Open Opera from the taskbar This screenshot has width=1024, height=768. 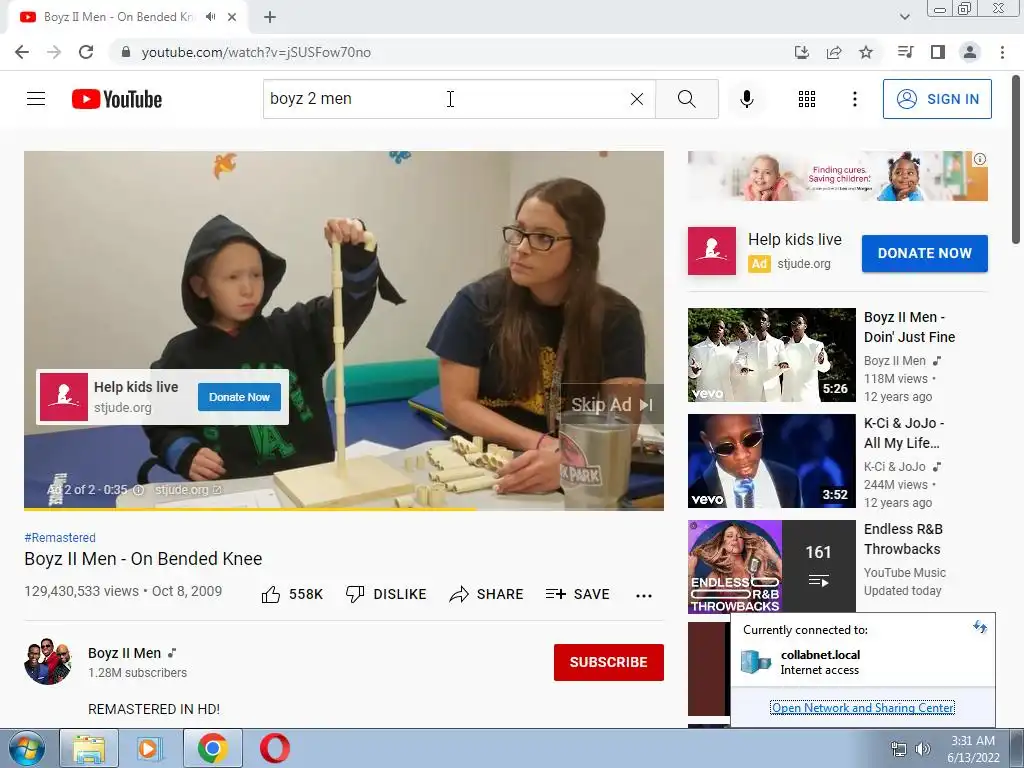click(275, 748)
